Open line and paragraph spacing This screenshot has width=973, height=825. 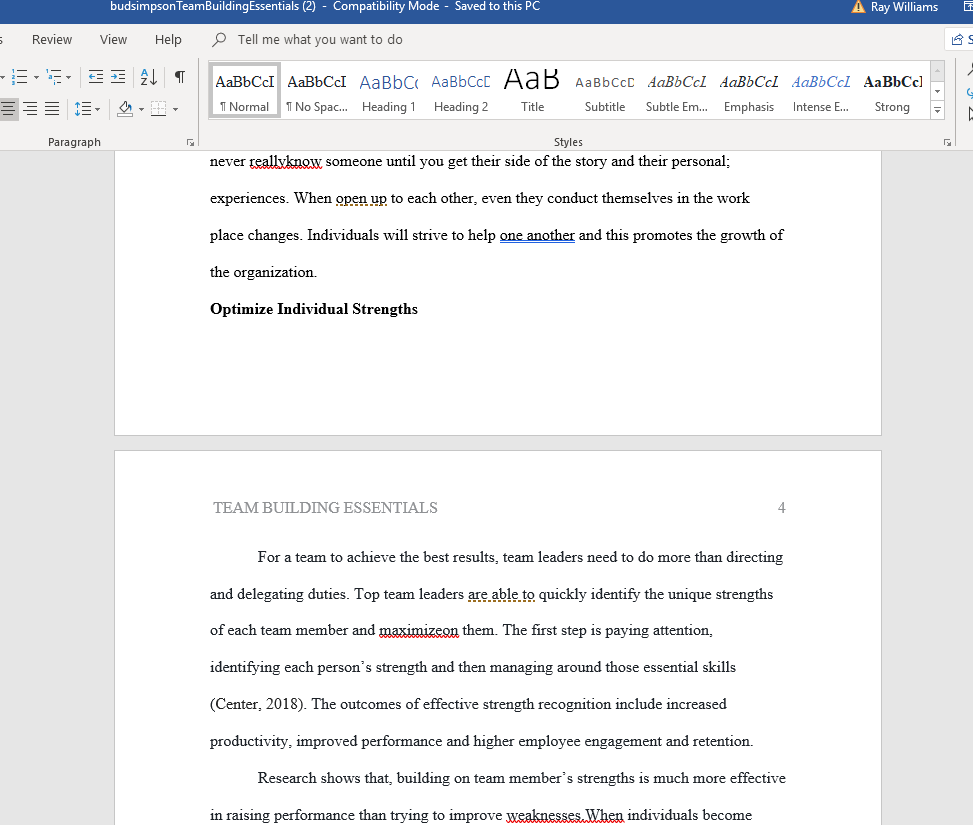(x=83, y=109)
